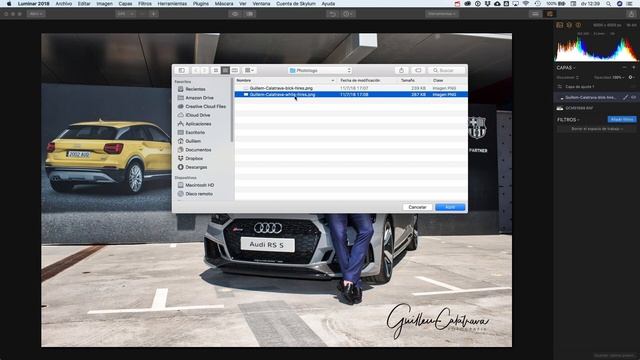The width and height of the screenshot is (640, 360).
Task: Open the Plugins menu
Action: [x=200, y=4]
